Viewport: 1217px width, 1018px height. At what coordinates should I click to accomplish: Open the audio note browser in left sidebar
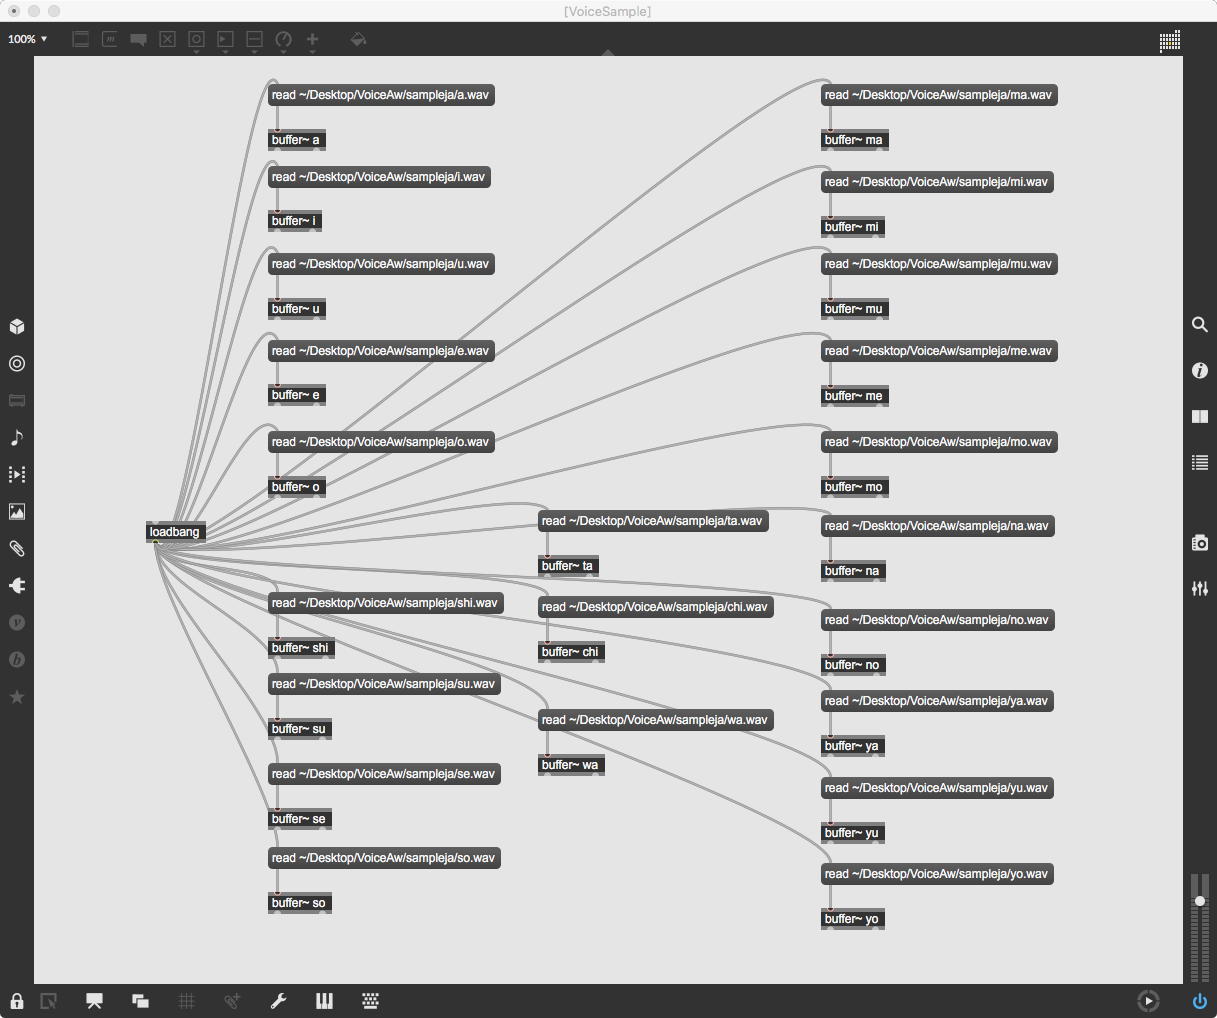[17, 438]
